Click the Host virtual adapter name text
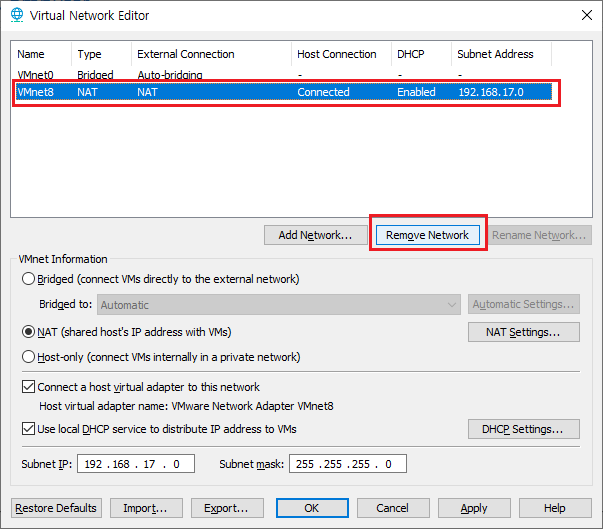This screenshot has width=603, height=529. click(x=186, y=406)
